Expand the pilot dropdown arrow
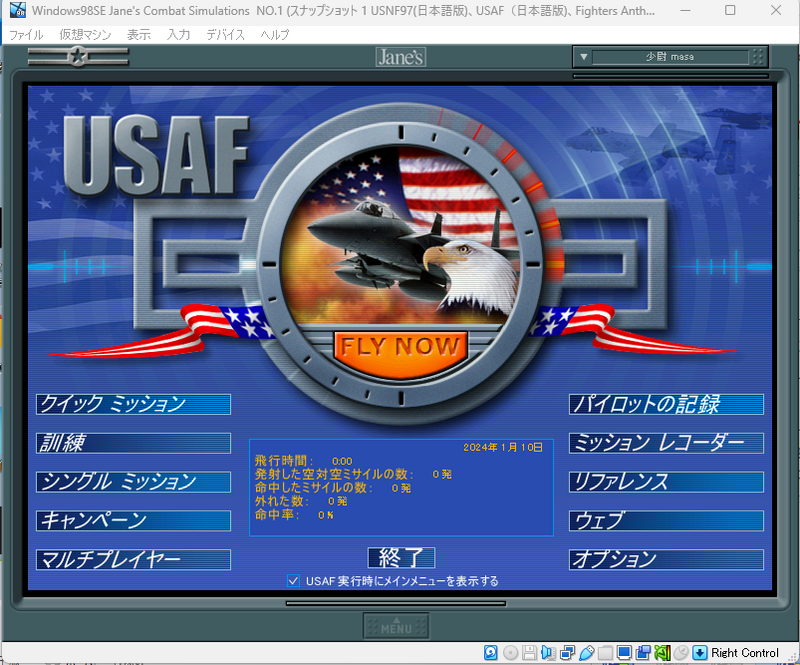This screenshot has height=665, width=800. (584, 57)
